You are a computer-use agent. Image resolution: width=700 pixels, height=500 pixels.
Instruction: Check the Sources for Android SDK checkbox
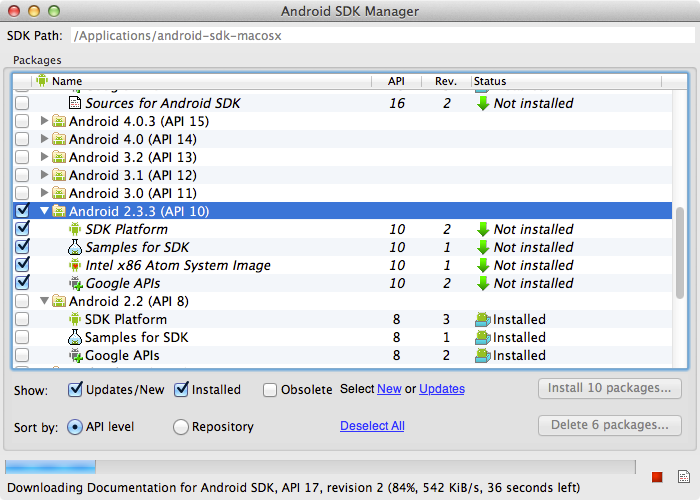click(22, 103)
